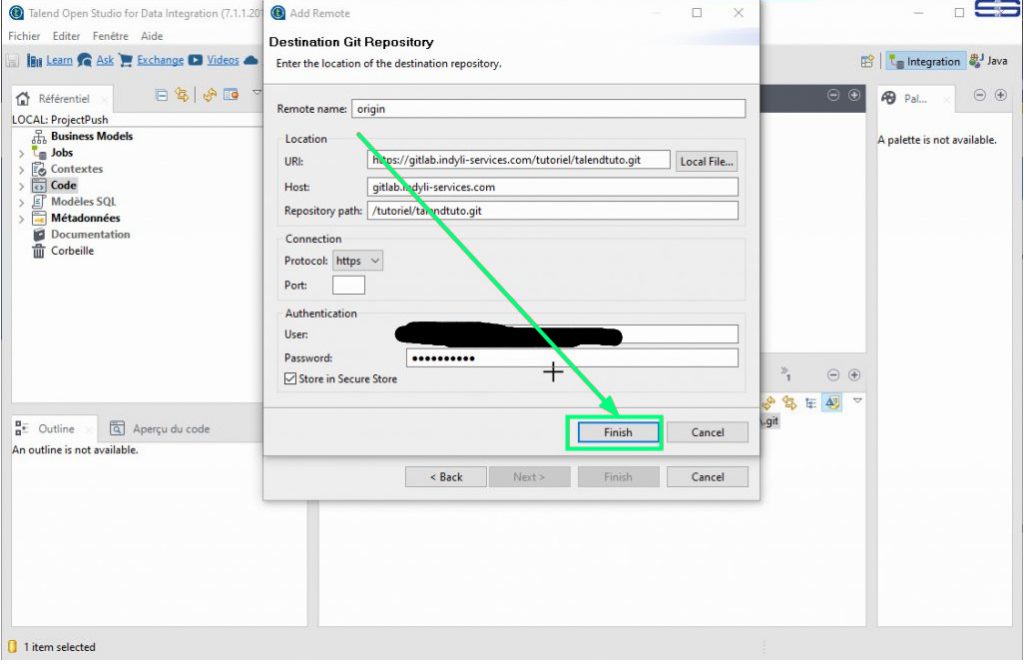Open the Fenêtre menu
Viewport: 1024px width, 664px height.
tap(110, 36)
